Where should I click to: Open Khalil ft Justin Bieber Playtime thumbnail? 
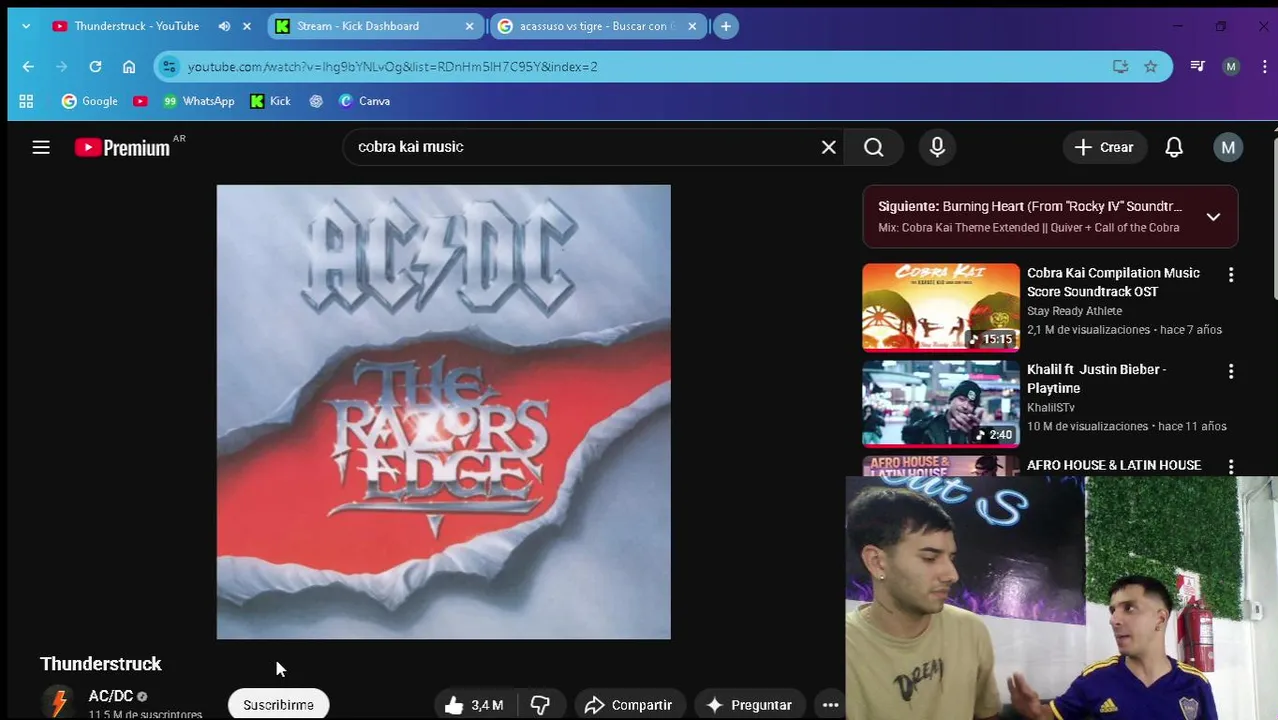tap(941, 403)
